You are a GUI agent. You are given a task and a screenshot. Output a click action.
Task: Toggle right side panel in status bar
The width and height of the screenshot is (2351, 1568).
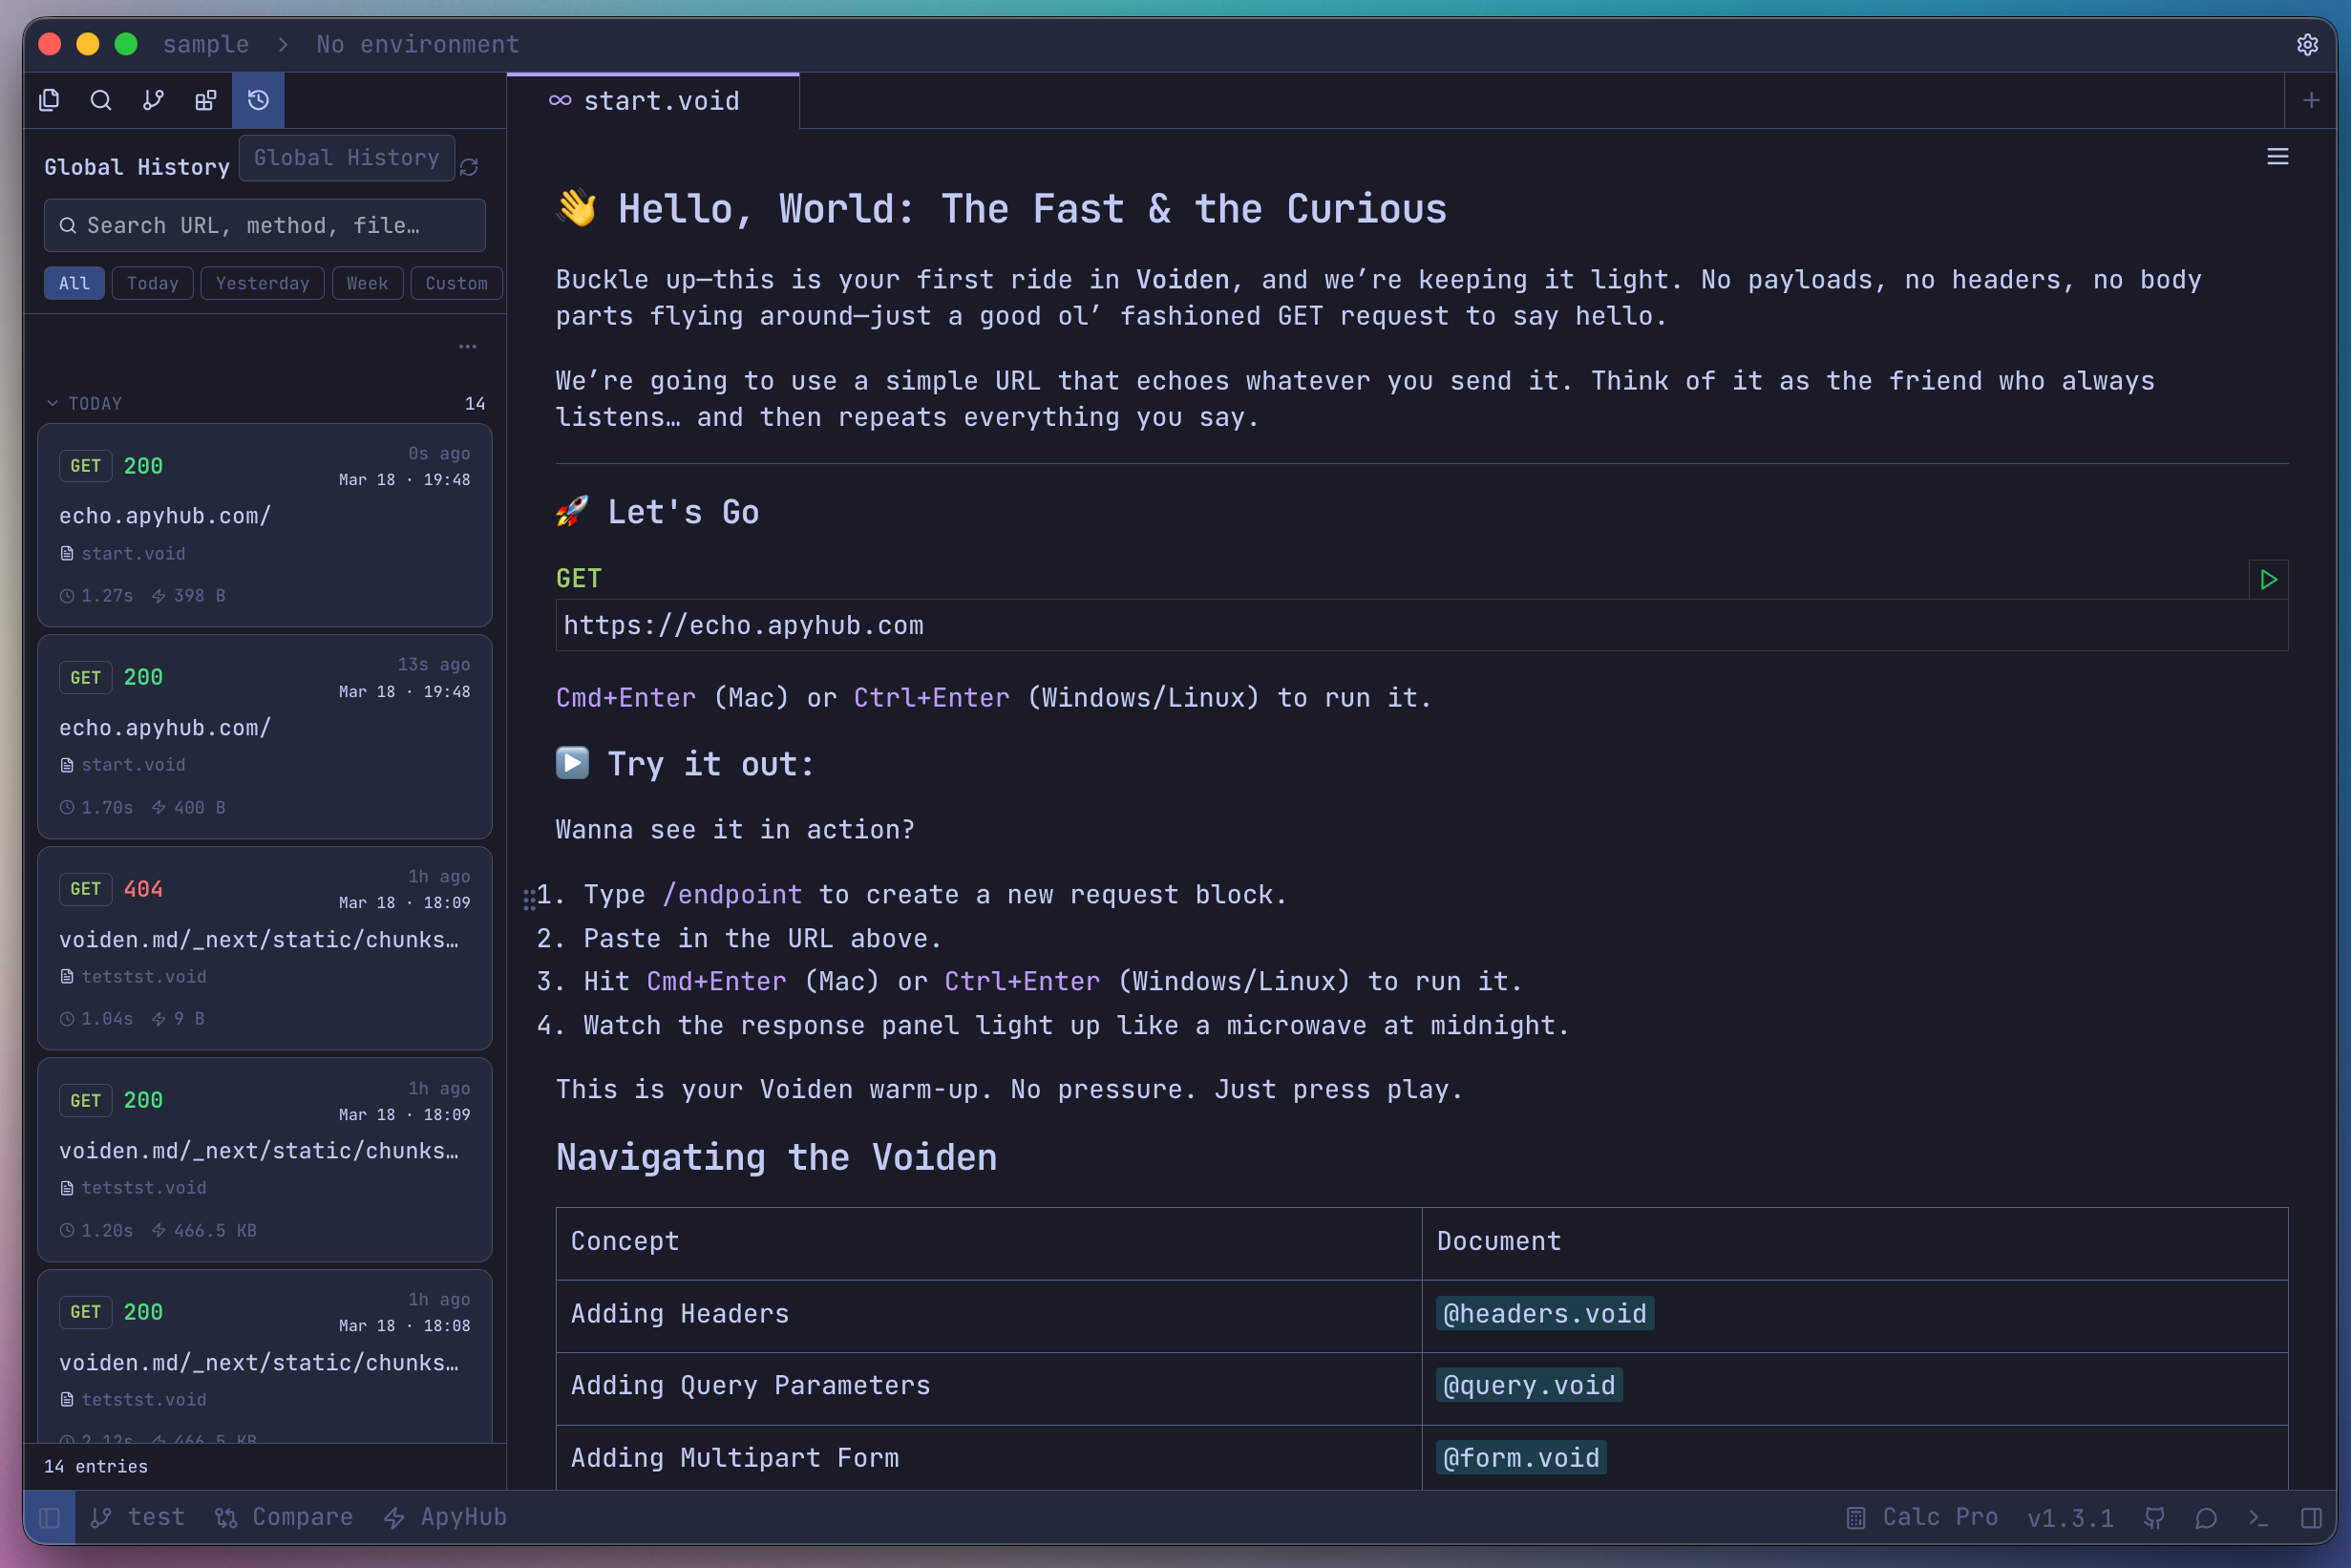(x=2310, y=1517)
